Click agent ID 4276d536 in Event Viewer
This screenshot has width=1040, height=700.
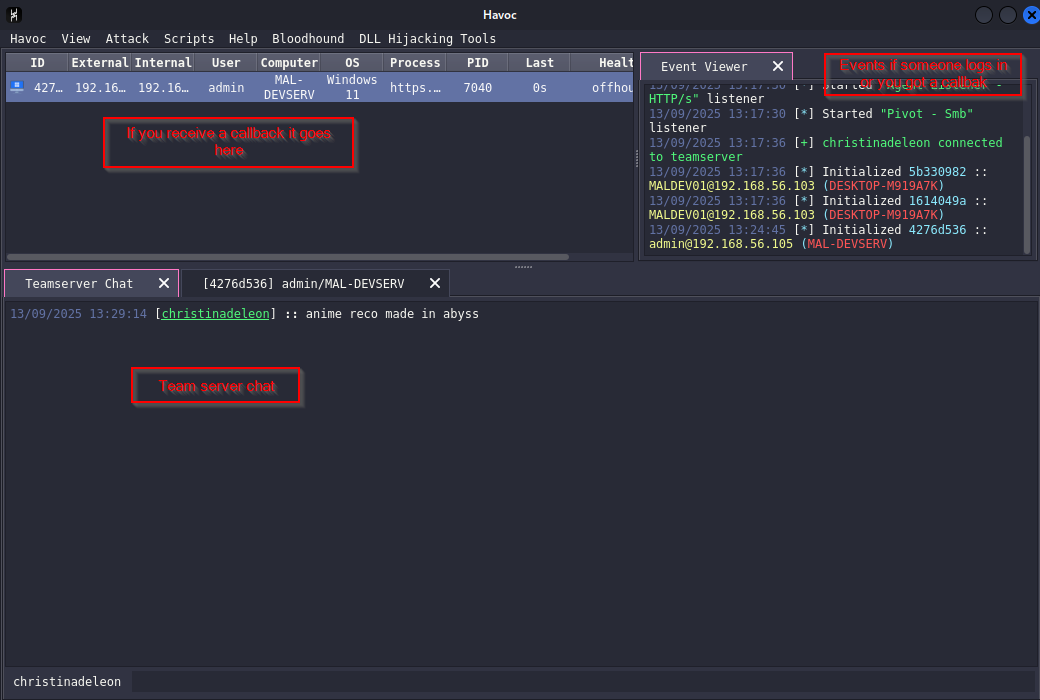tap(937, 230)
